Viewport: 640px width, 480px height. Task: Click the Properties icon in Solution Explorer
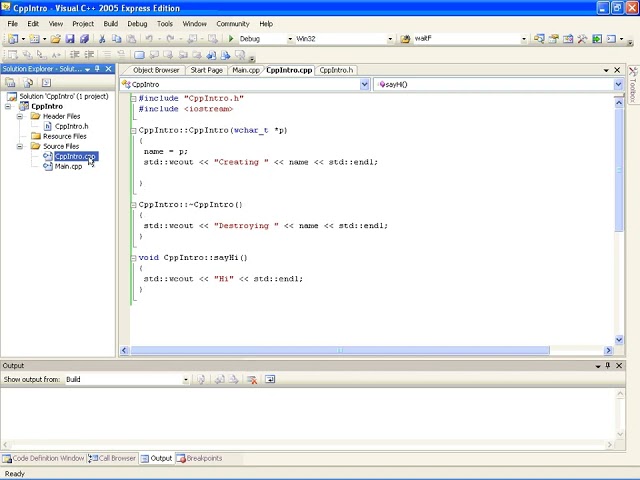(10, 83)
